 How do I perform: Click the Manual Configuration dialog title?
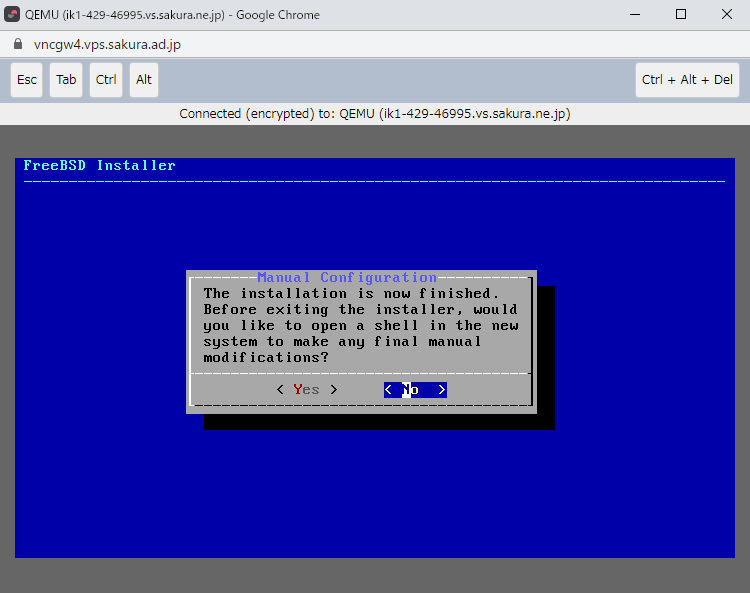click(347, 277)
